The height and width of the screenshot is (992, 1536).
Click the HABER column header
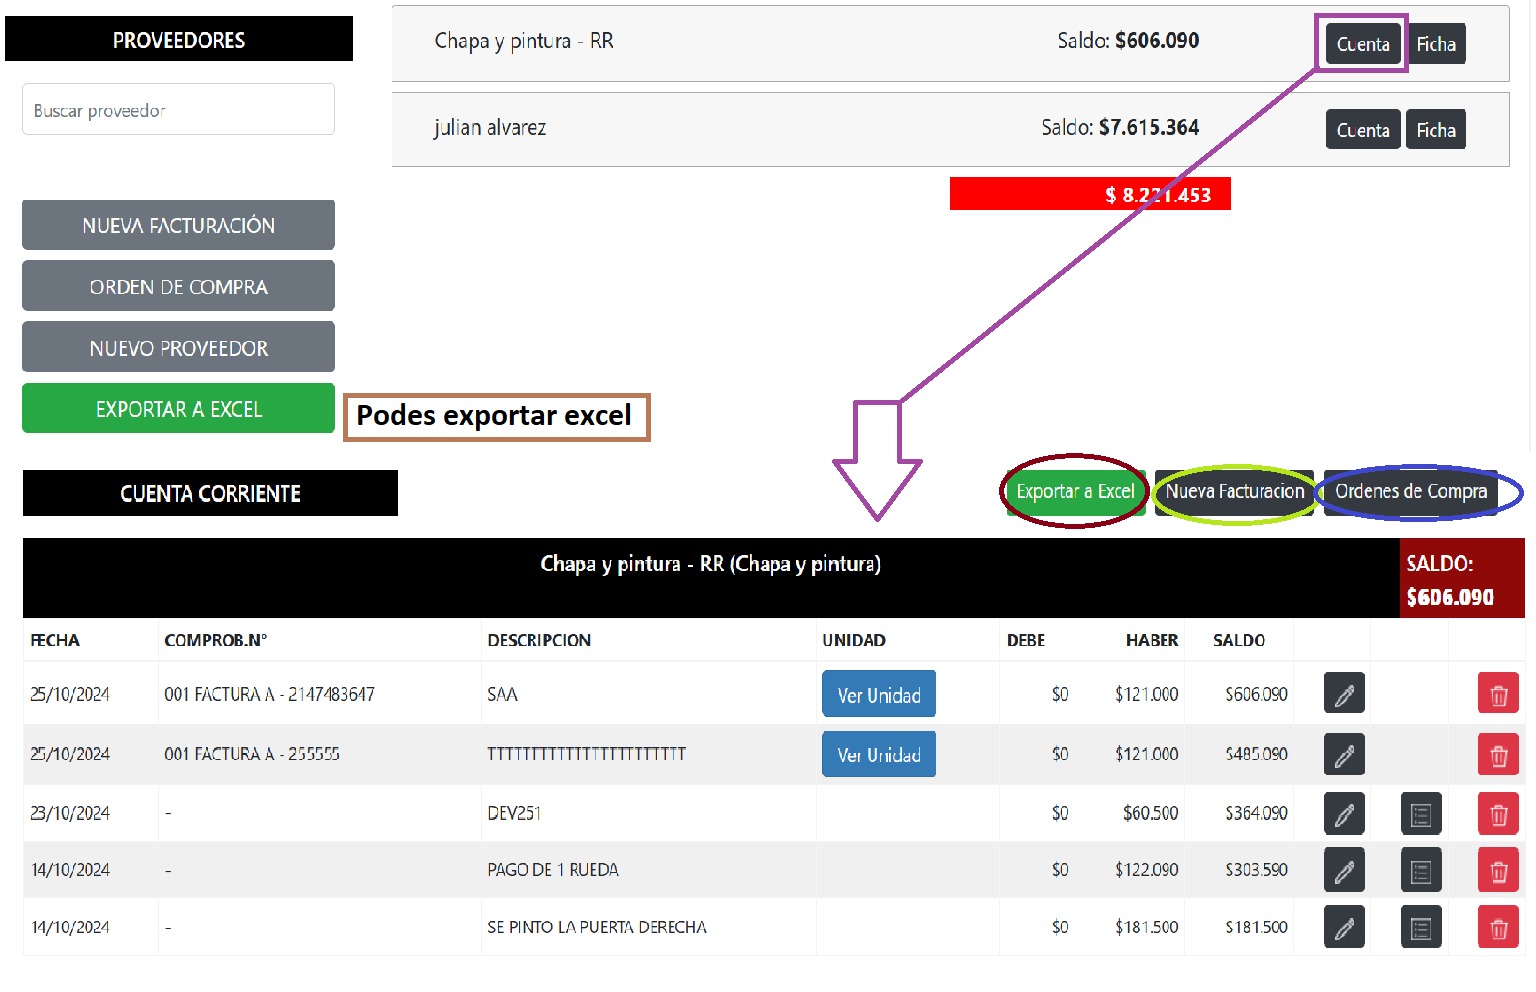coord(1152,640)
